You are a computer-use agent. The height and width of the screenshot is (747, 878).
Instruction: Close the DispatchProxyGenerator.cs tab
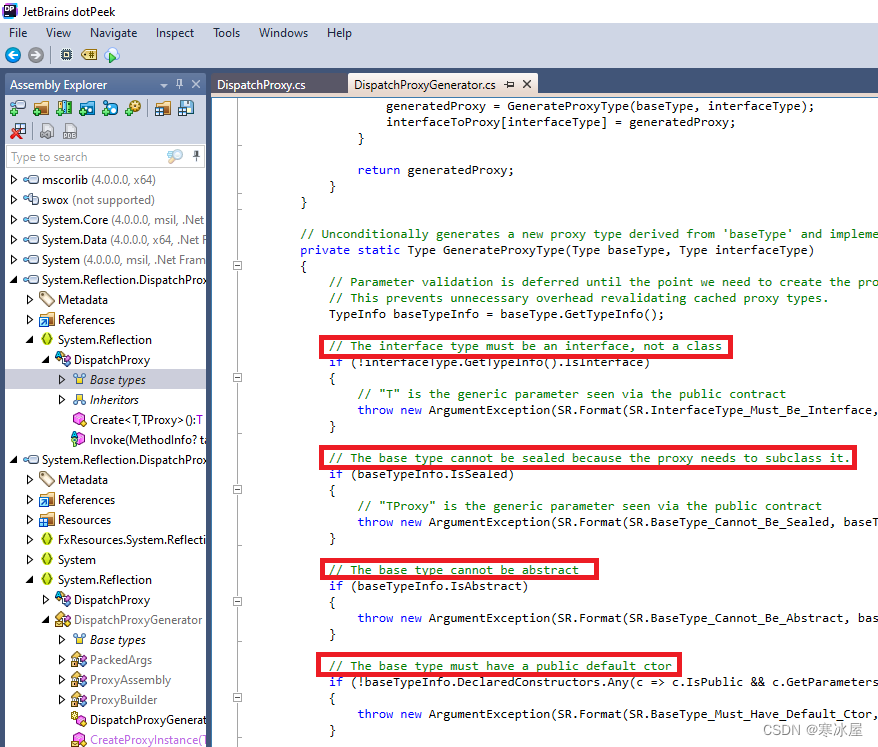(x=527, y=84)
